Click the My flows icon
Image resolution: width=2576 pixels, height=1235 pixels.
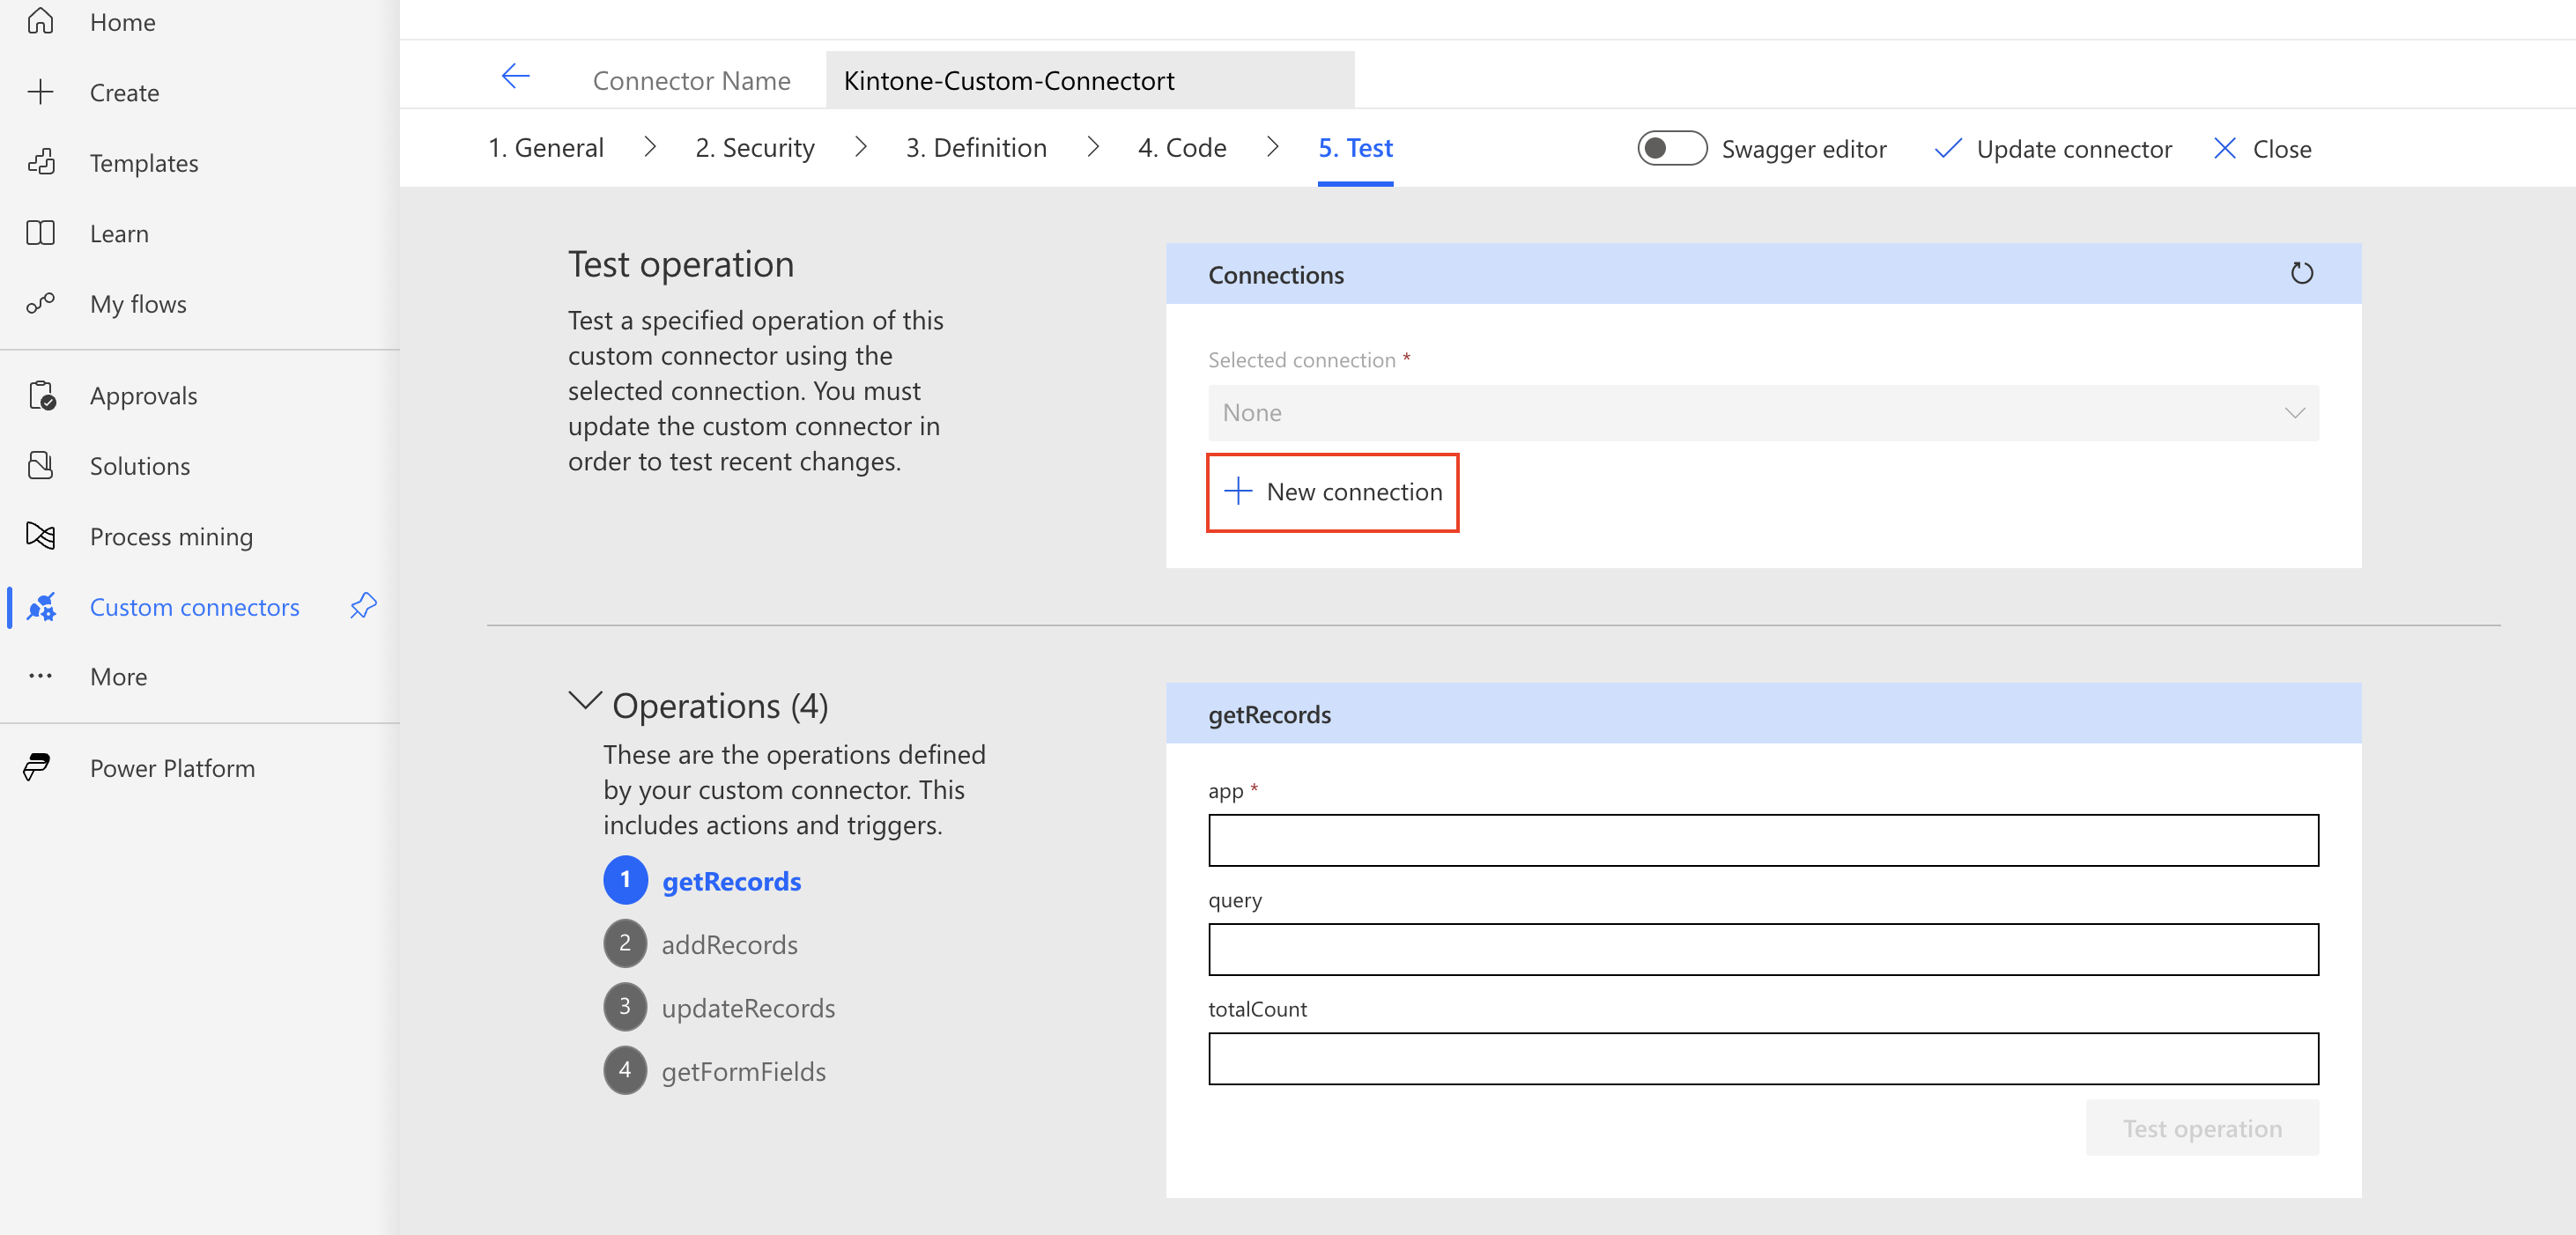pyautogui.click(x=40, y=303)
